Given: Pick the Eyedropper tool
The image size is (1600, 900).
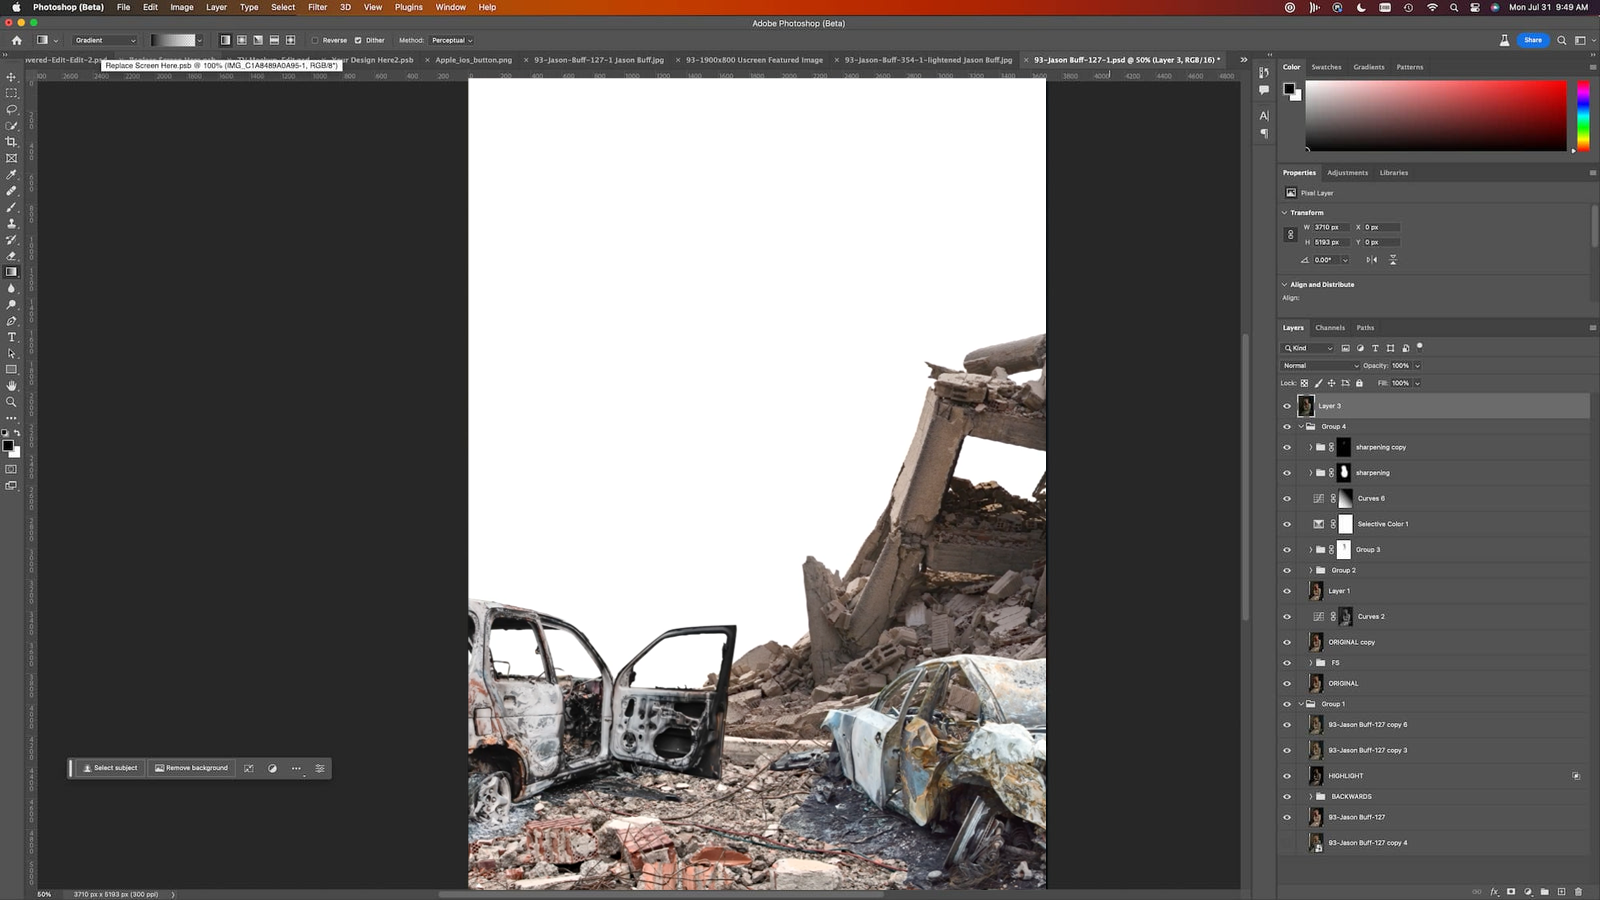Looking at the screenshot, I should [x=12, y=175].
